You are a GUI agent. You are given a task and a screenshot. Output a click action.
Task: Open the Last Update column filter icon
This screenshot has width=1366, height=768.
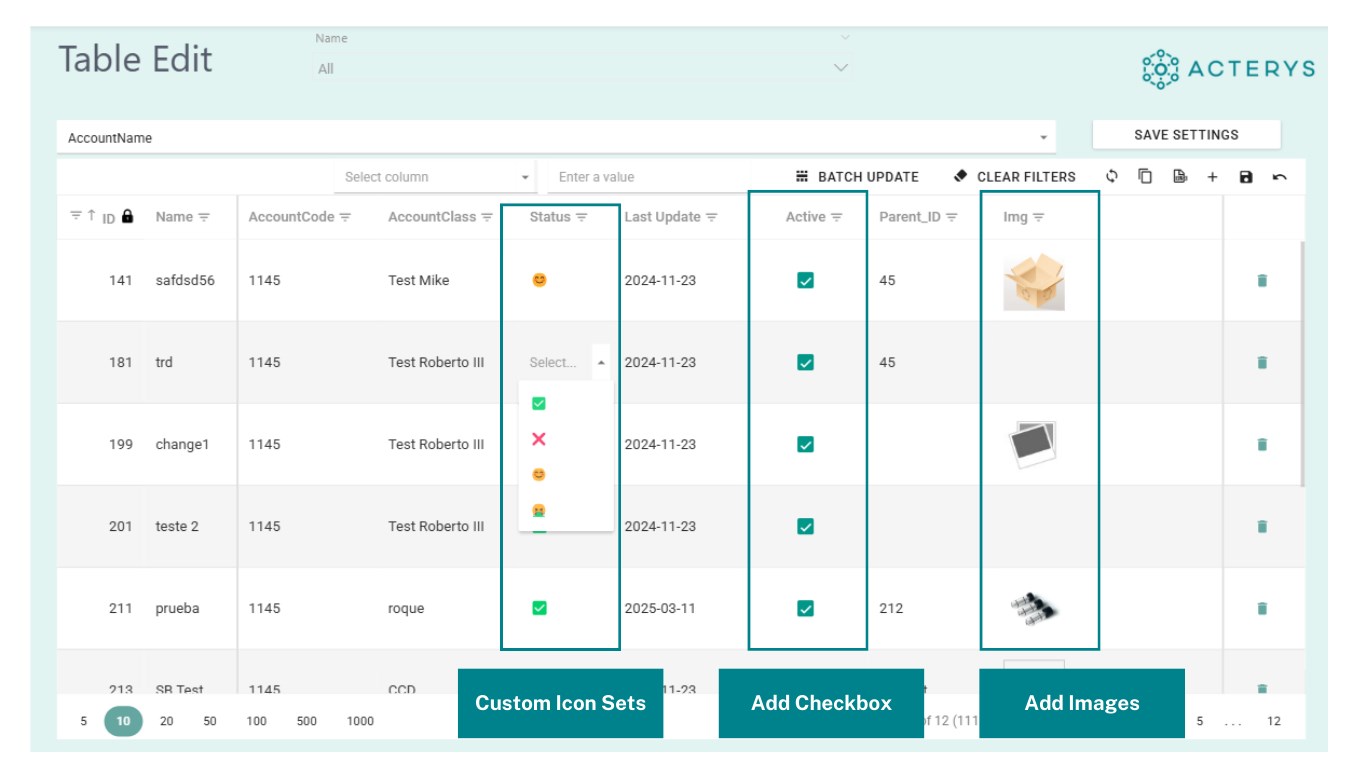point(712,217)
